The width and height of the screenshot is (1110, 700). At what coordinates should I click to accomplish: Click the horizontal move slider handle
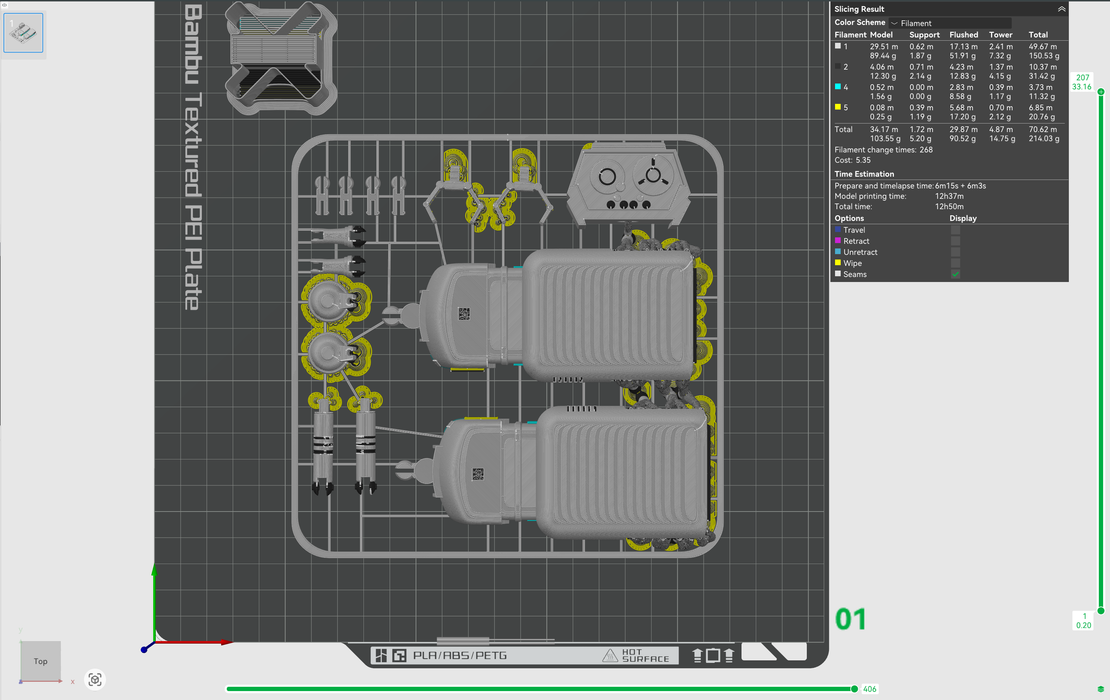tap(854, 688)
